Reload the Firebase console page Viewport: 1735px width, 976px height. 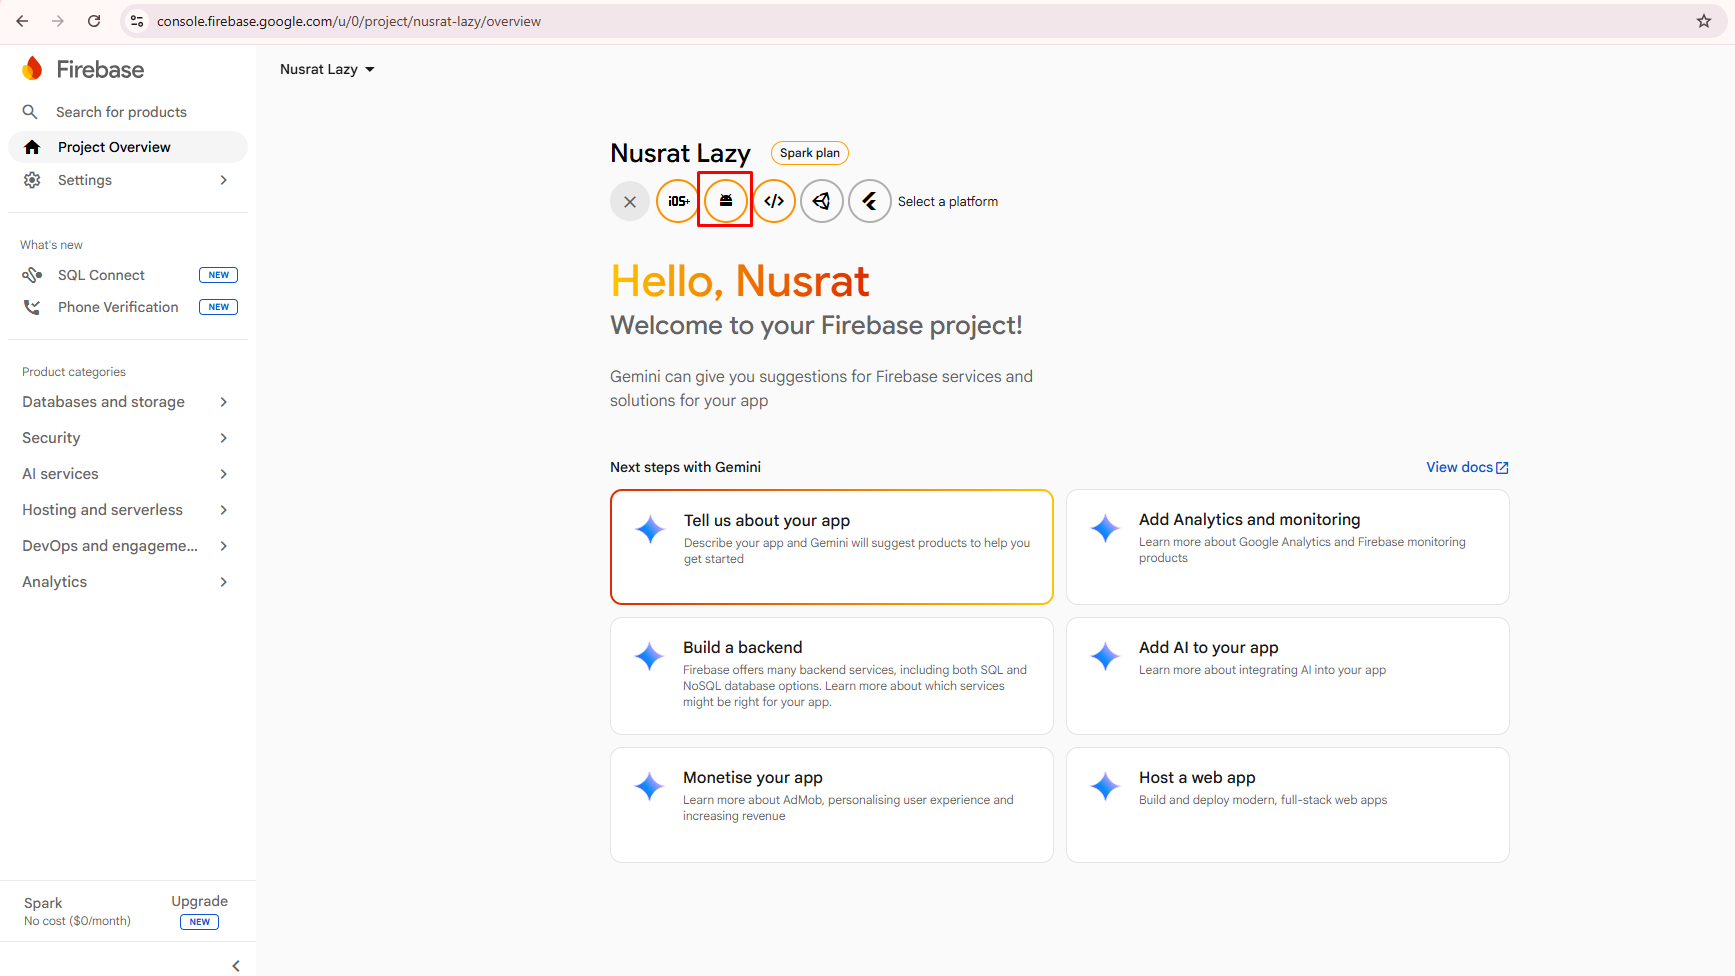click(x=94, y=21)
